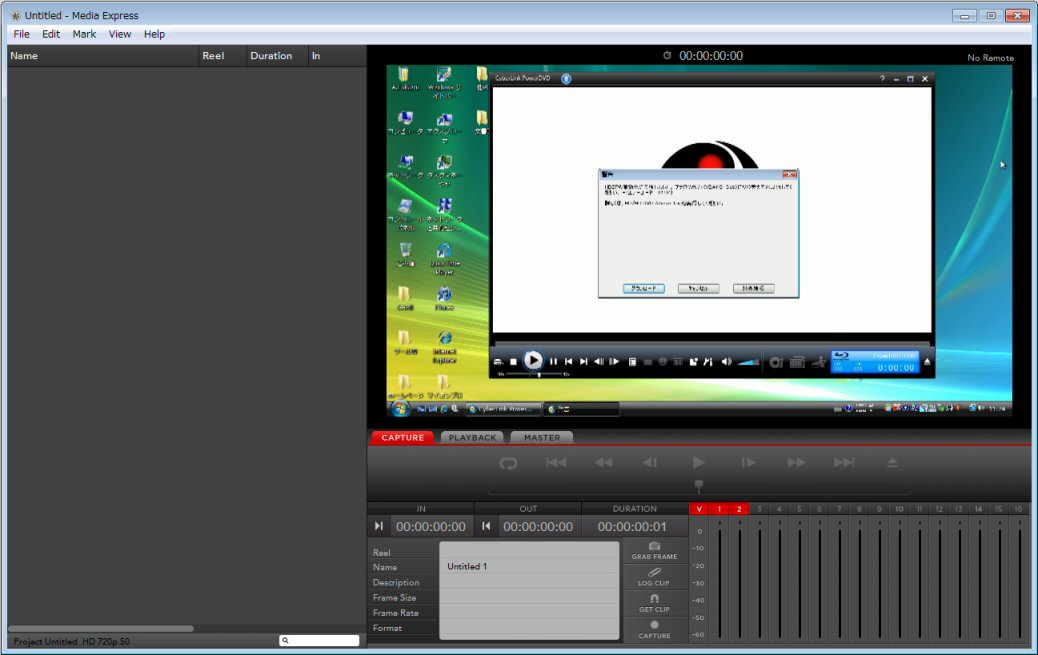This screenshot has width=1038, height=655.
Task: Enable audio channel 4
Action: [x=779, y=509]
